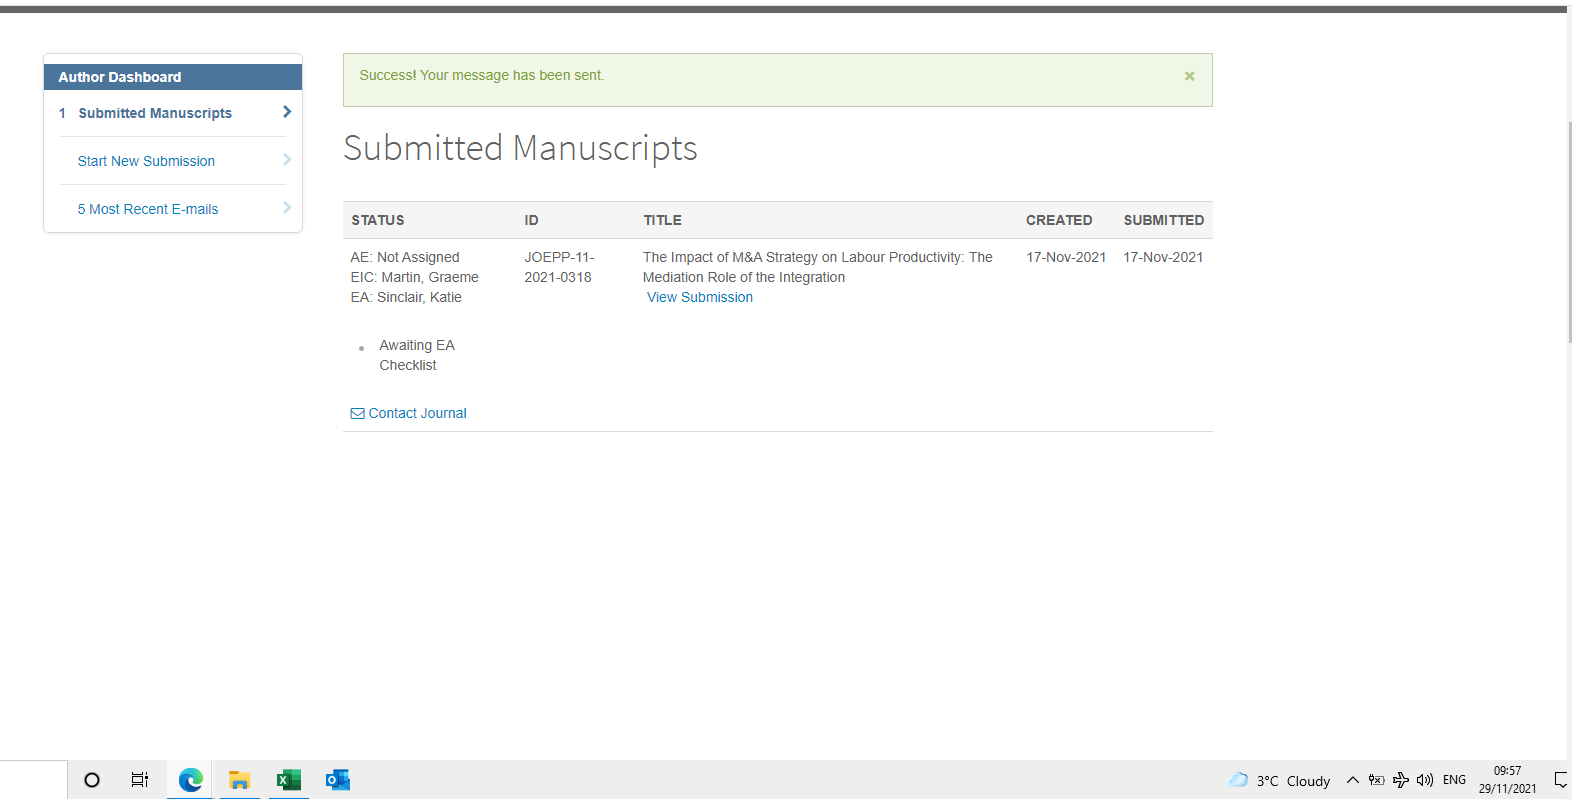The width and height of the screenshot is (1572, 800).
Task: Click the SUBMITTED column header
Action: tap(1163, 220)
